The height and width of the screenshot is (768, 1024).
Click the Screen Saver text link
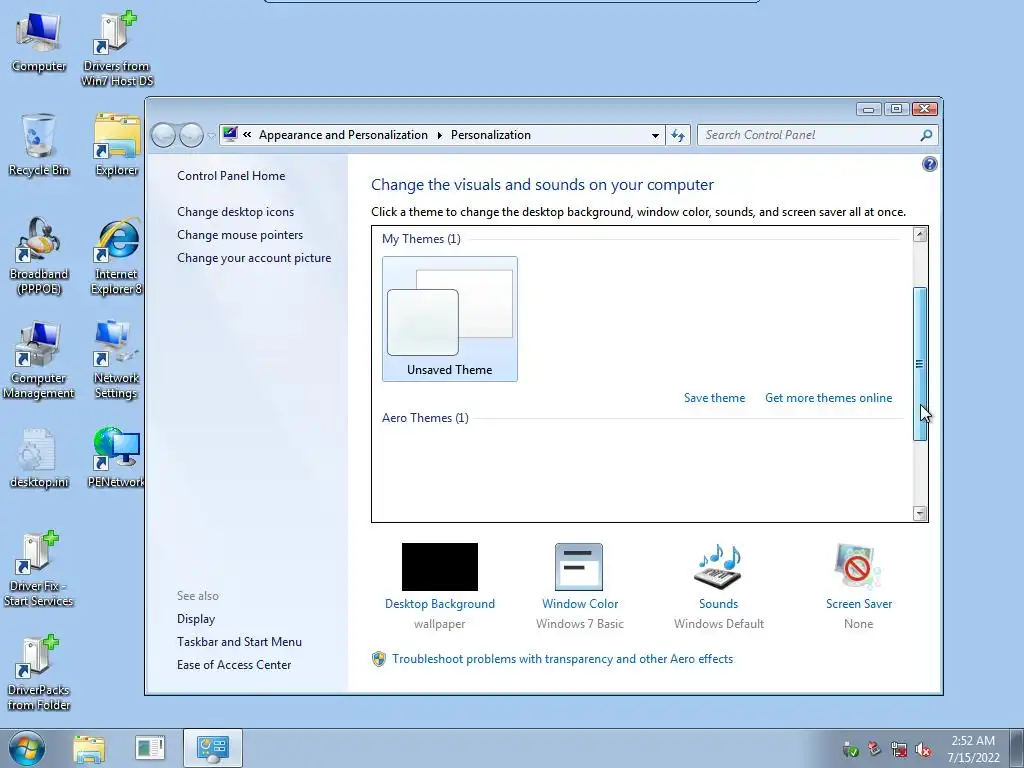859,604
